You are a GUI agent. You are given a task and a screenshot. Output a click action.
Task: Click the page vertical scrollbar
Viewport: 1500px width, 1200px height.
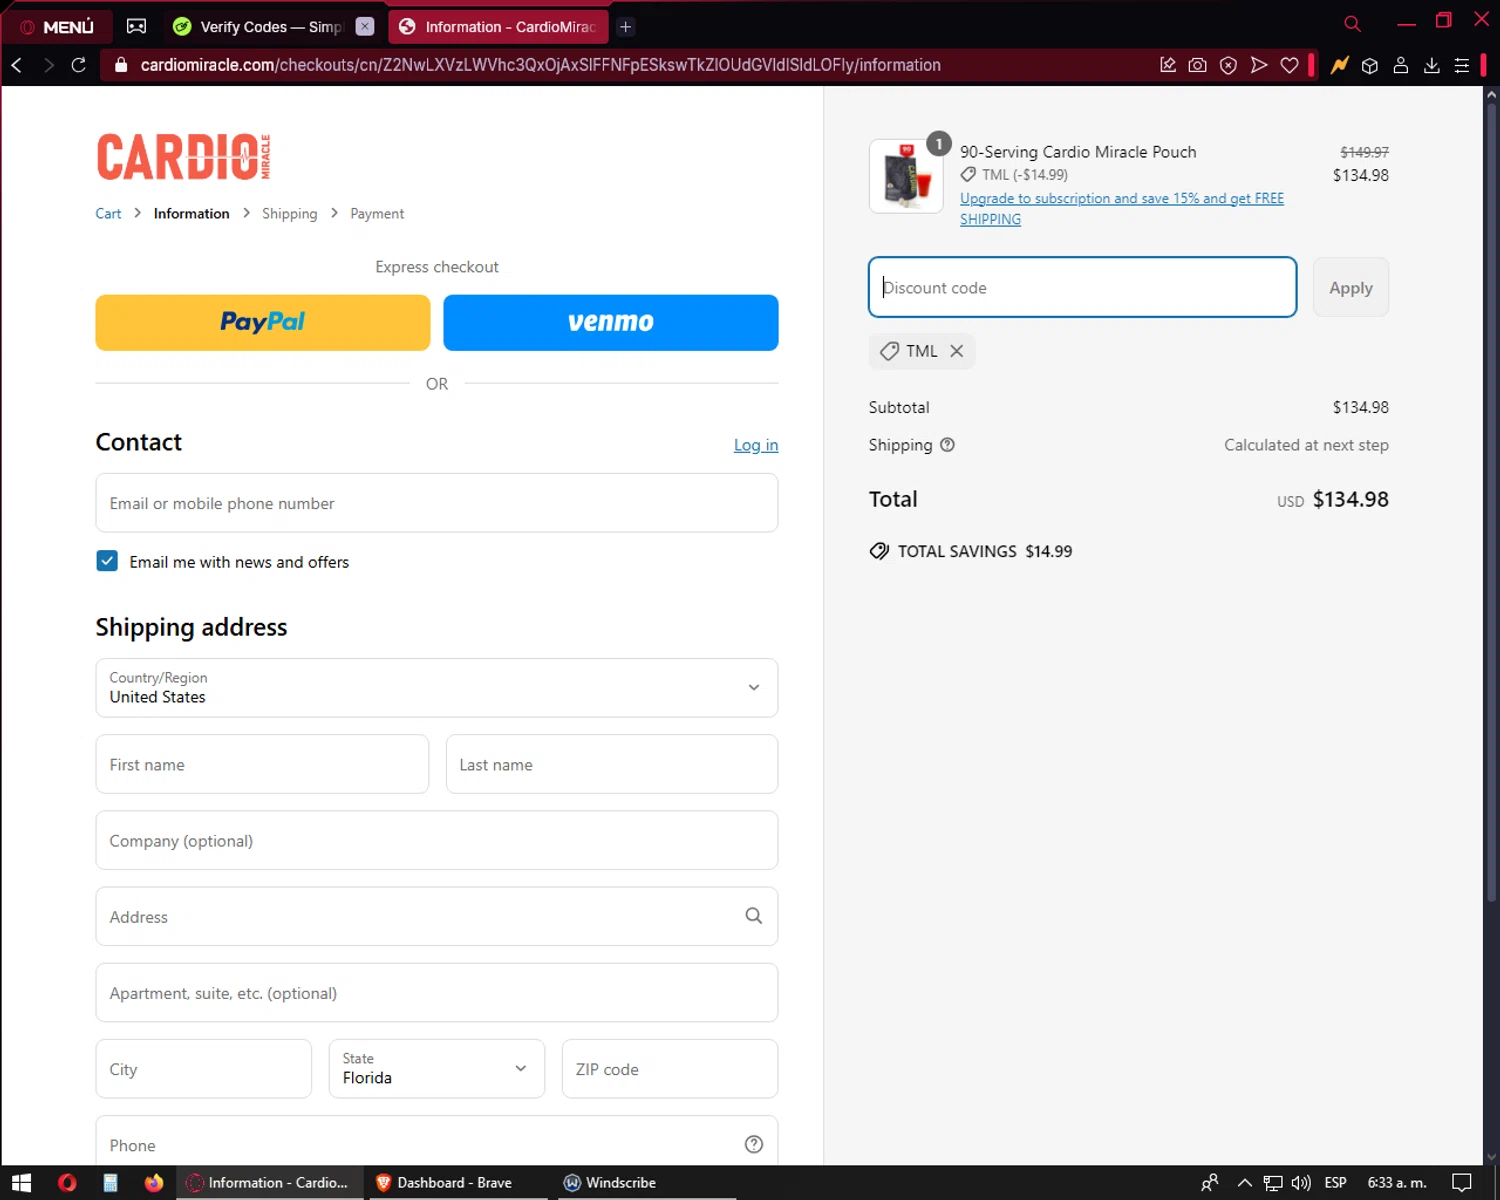pyautogui.click(x=1491, y=500)
